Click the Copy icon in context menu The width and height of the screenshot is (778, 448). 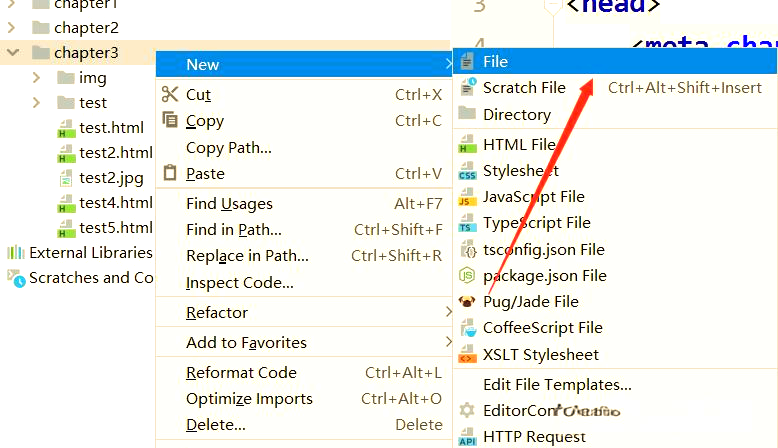(x=170, y=120)
